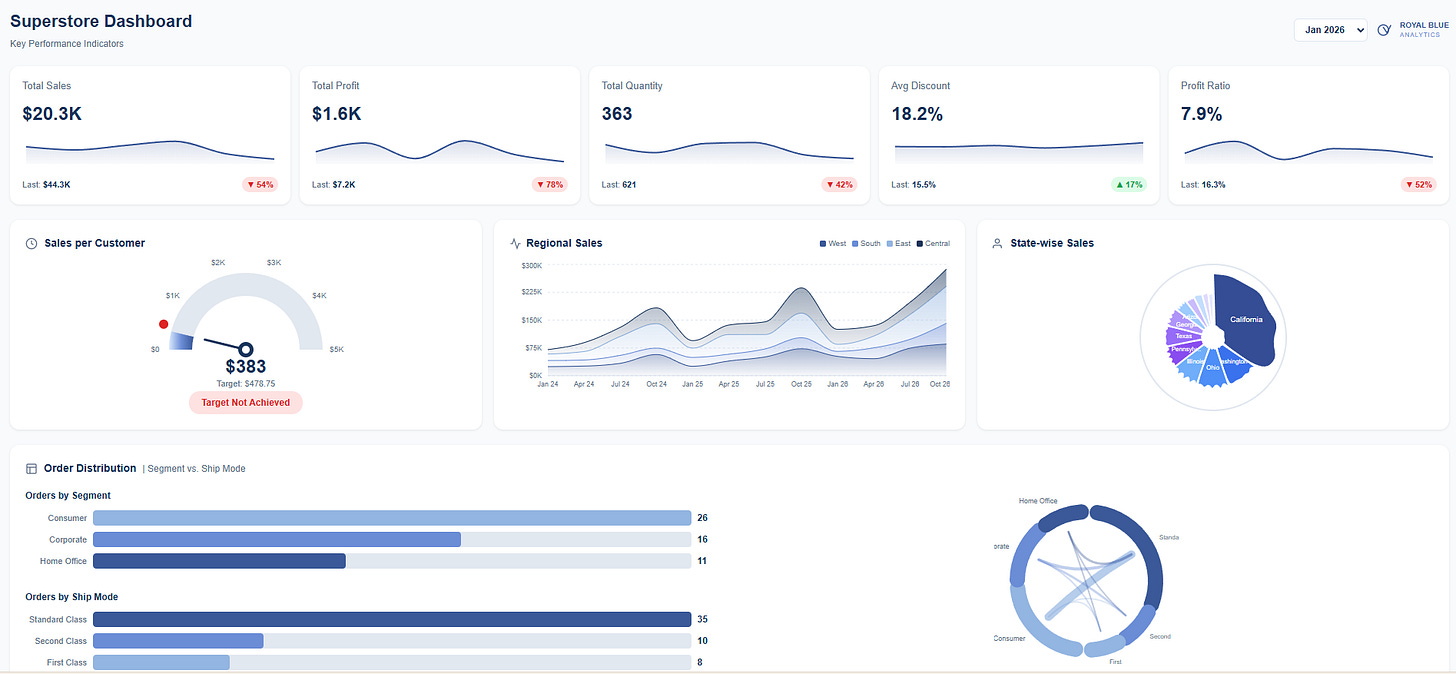This screenshot has height=674, width=1456.
Task: Click the table icon beside Order Distribution
Action: [x=31, y=468]
